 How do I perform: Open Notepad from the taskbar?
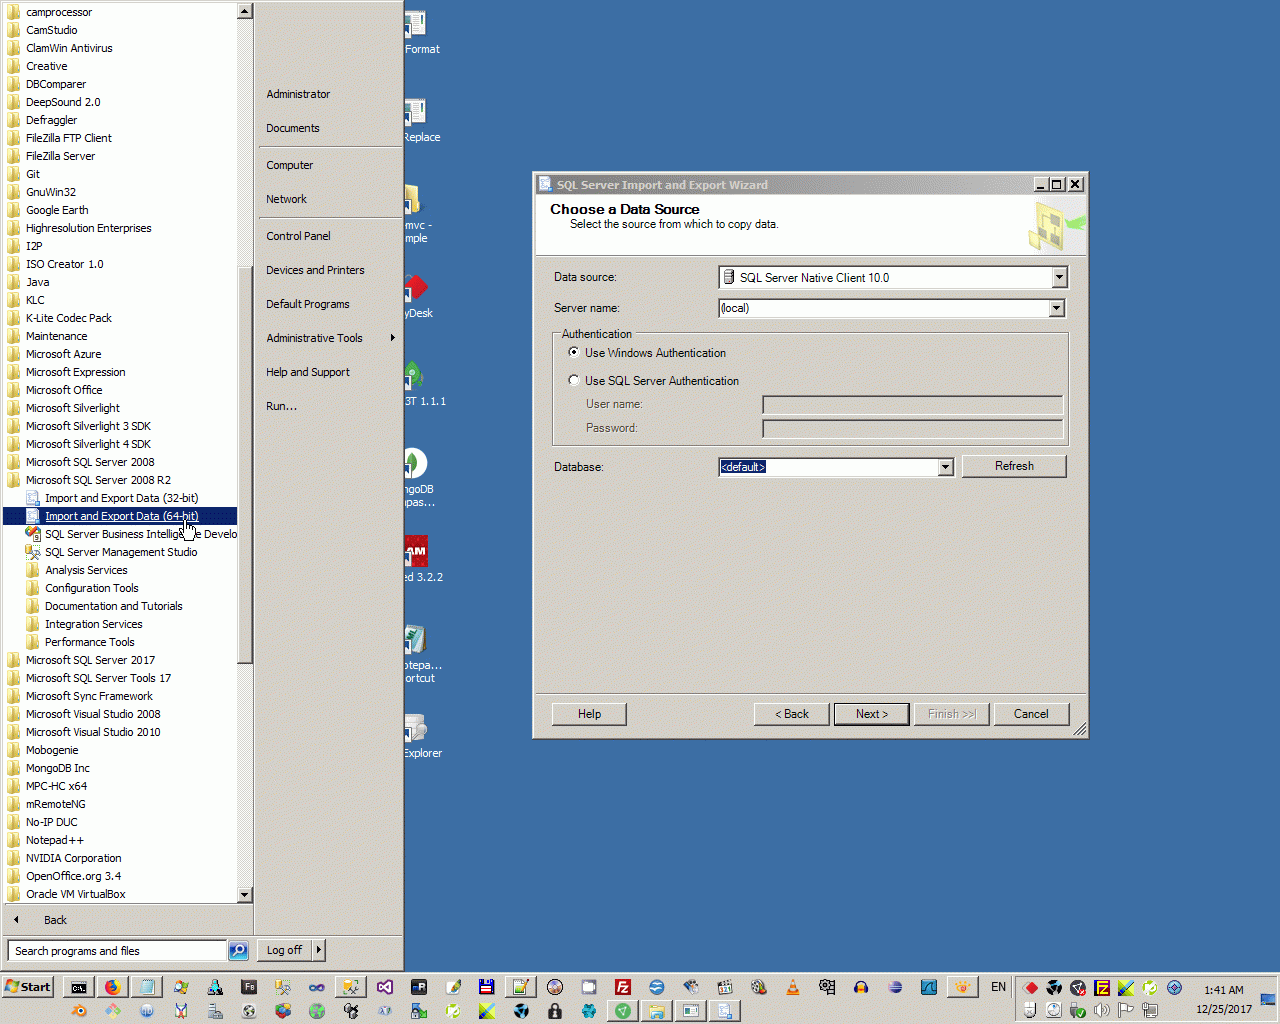point(147,987)
